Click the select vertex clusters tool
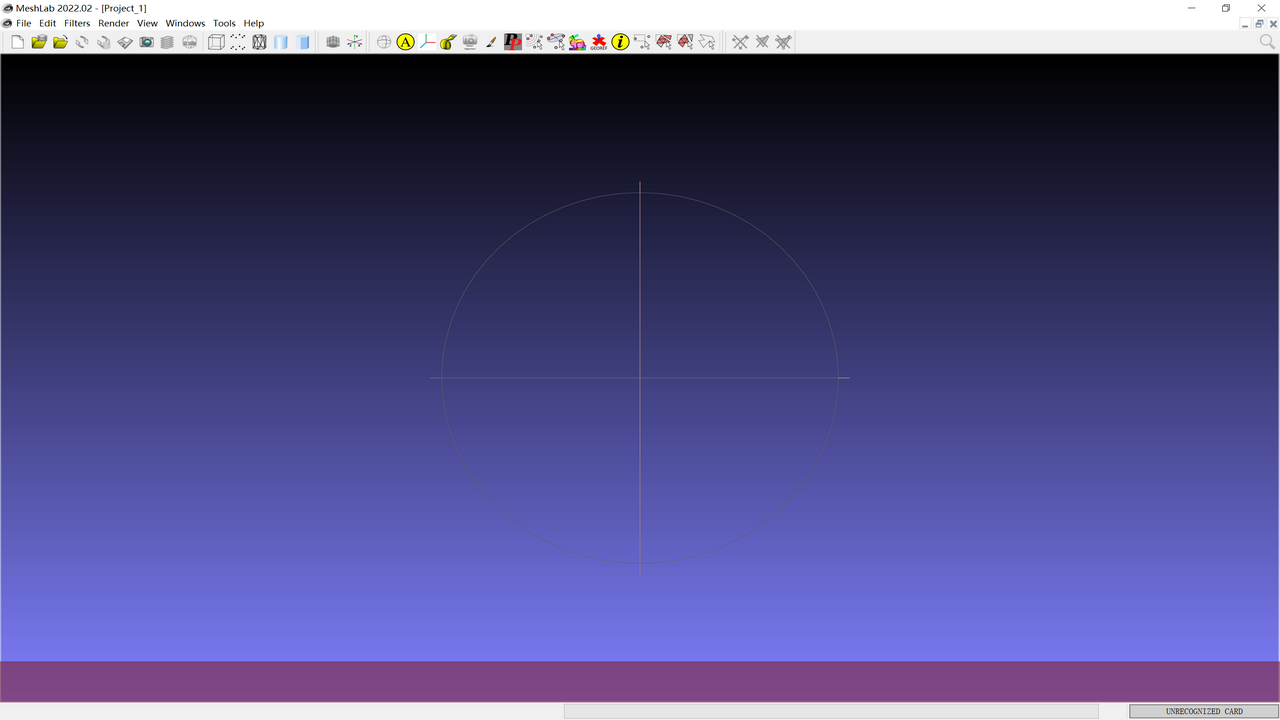Screen dimensions: 1280x720 point(556,42)
